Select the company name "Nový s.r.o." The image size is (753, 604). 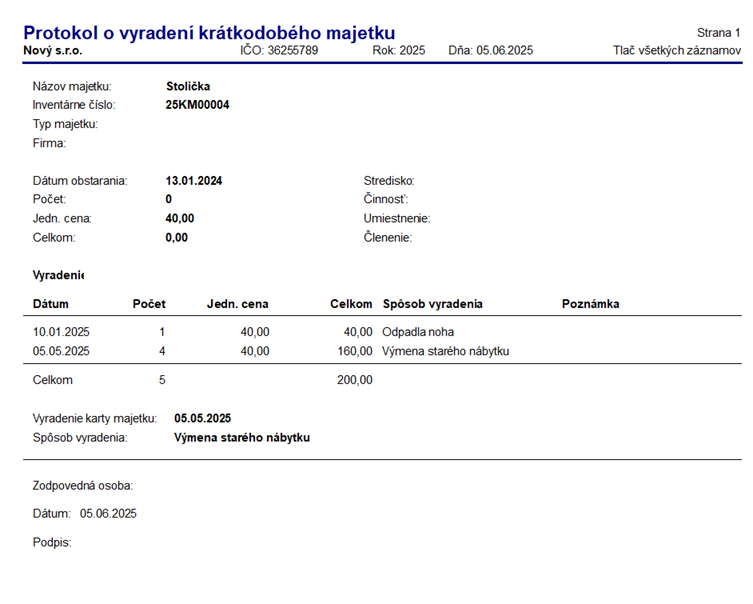coord(53,50)
